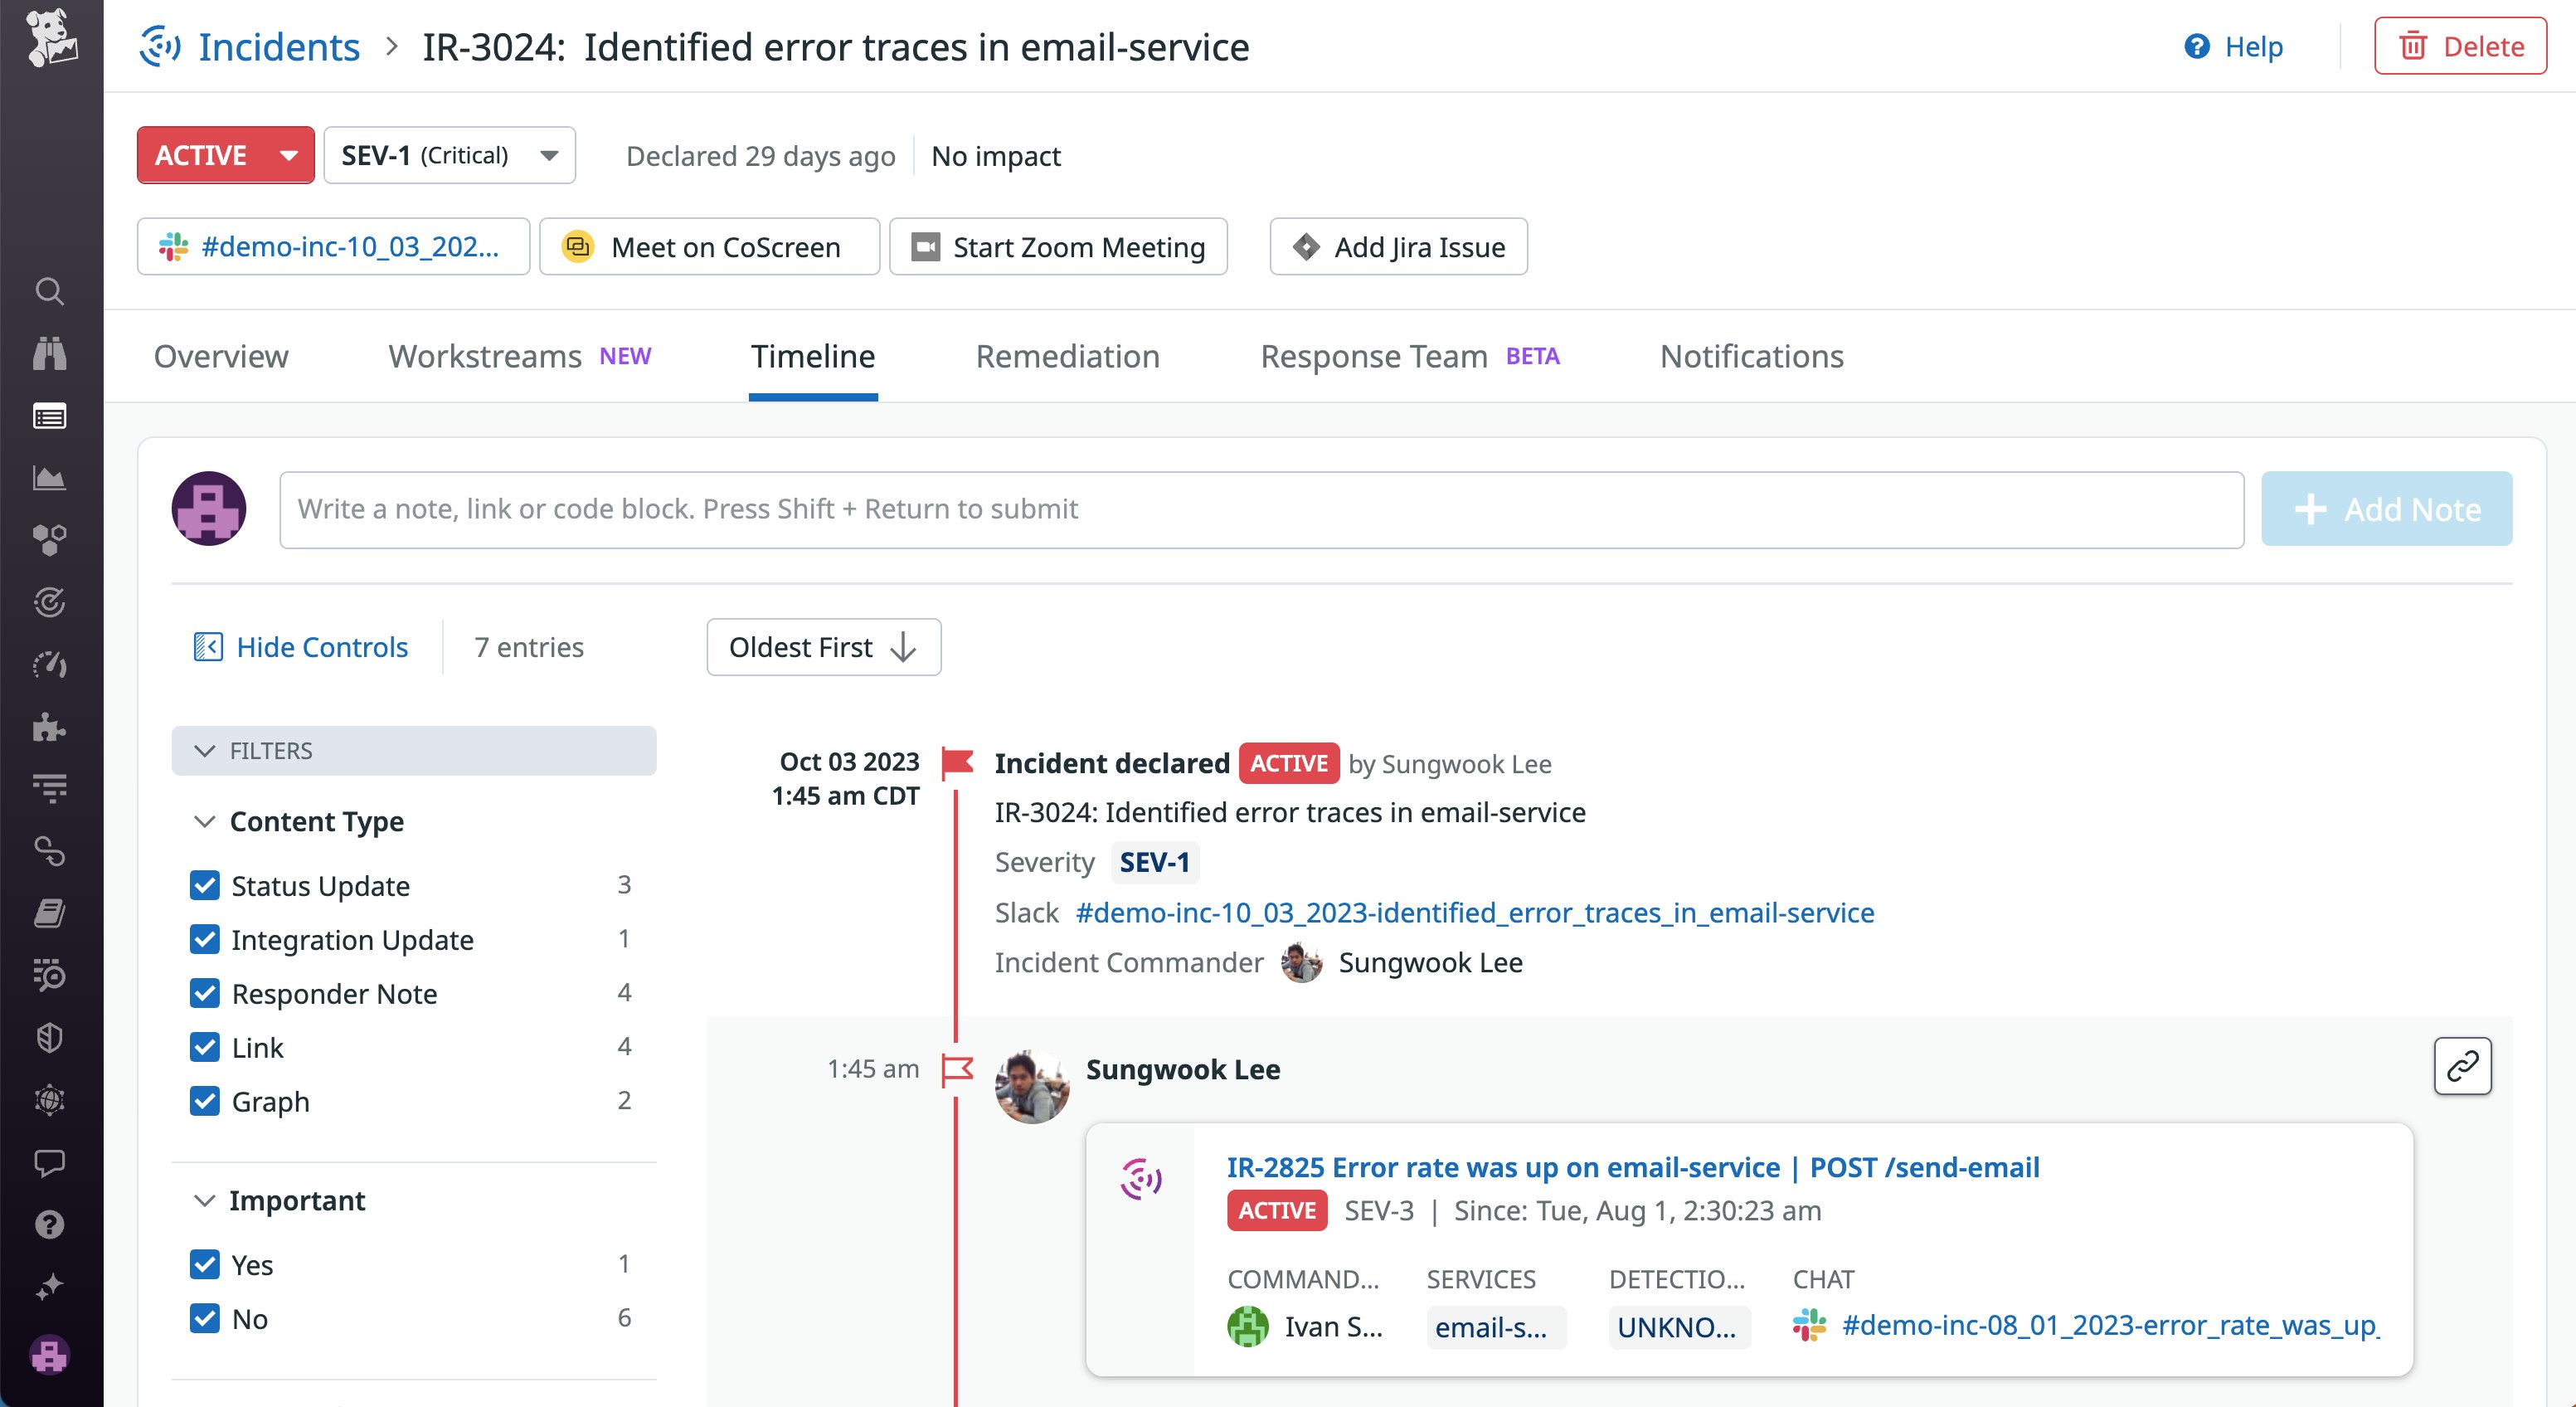Open the ACTIVE status dropdown
Image resolution: width=2576 pixels, height=1407 pixels.
[225, 155]
